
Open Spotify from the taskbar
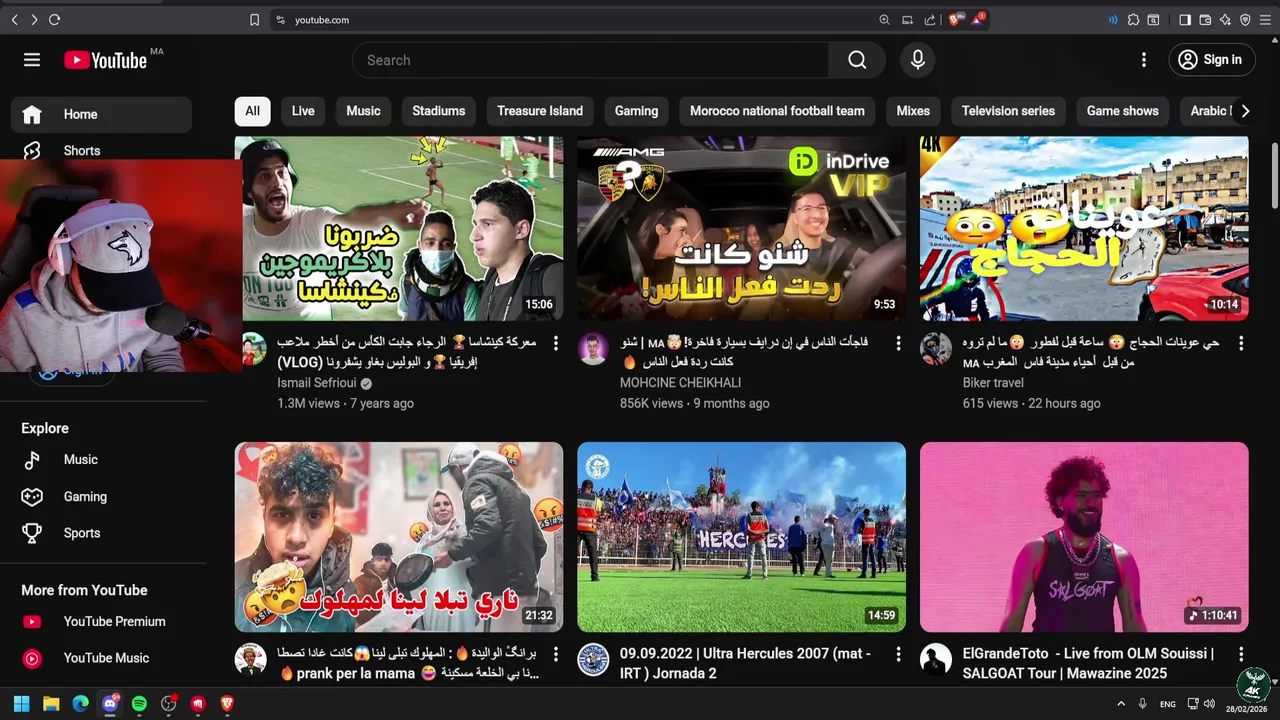click(x=139, y=704)
